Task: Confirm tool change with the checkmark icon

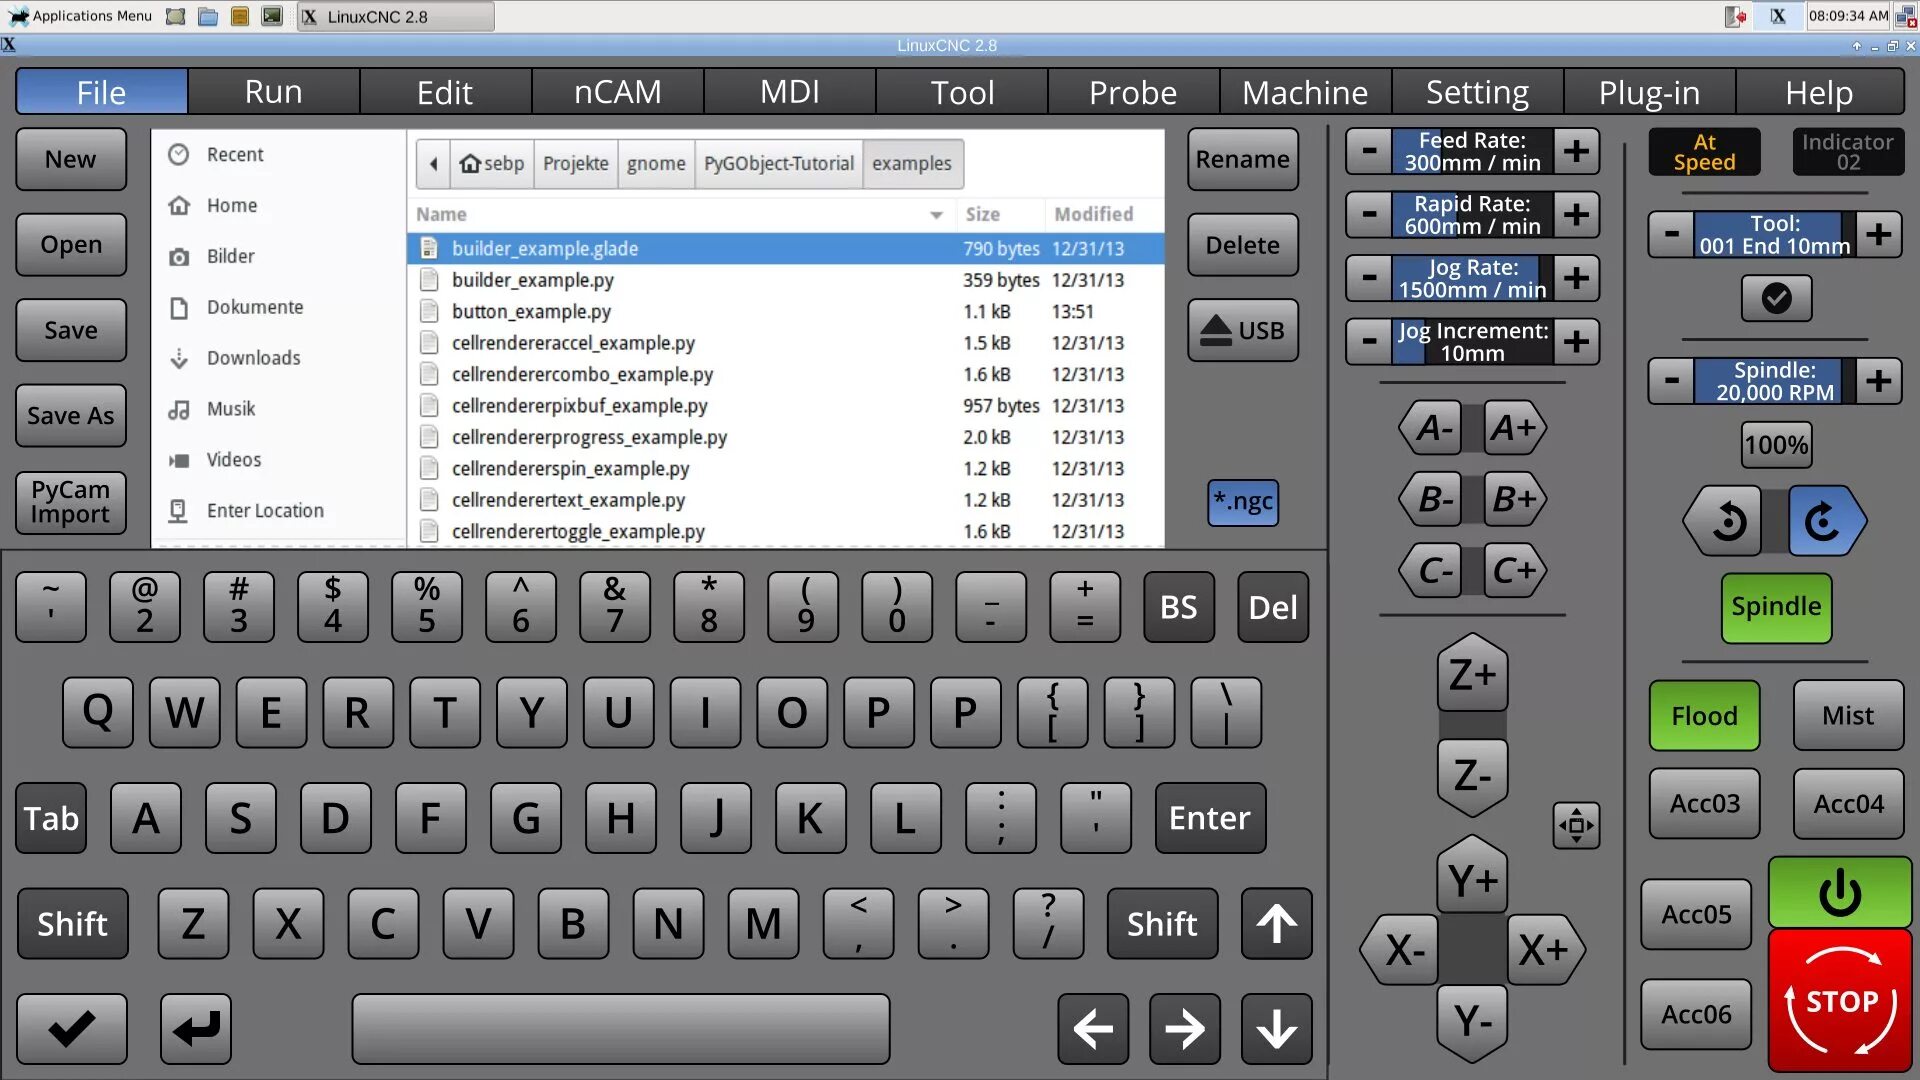Action: (1775, 298)
